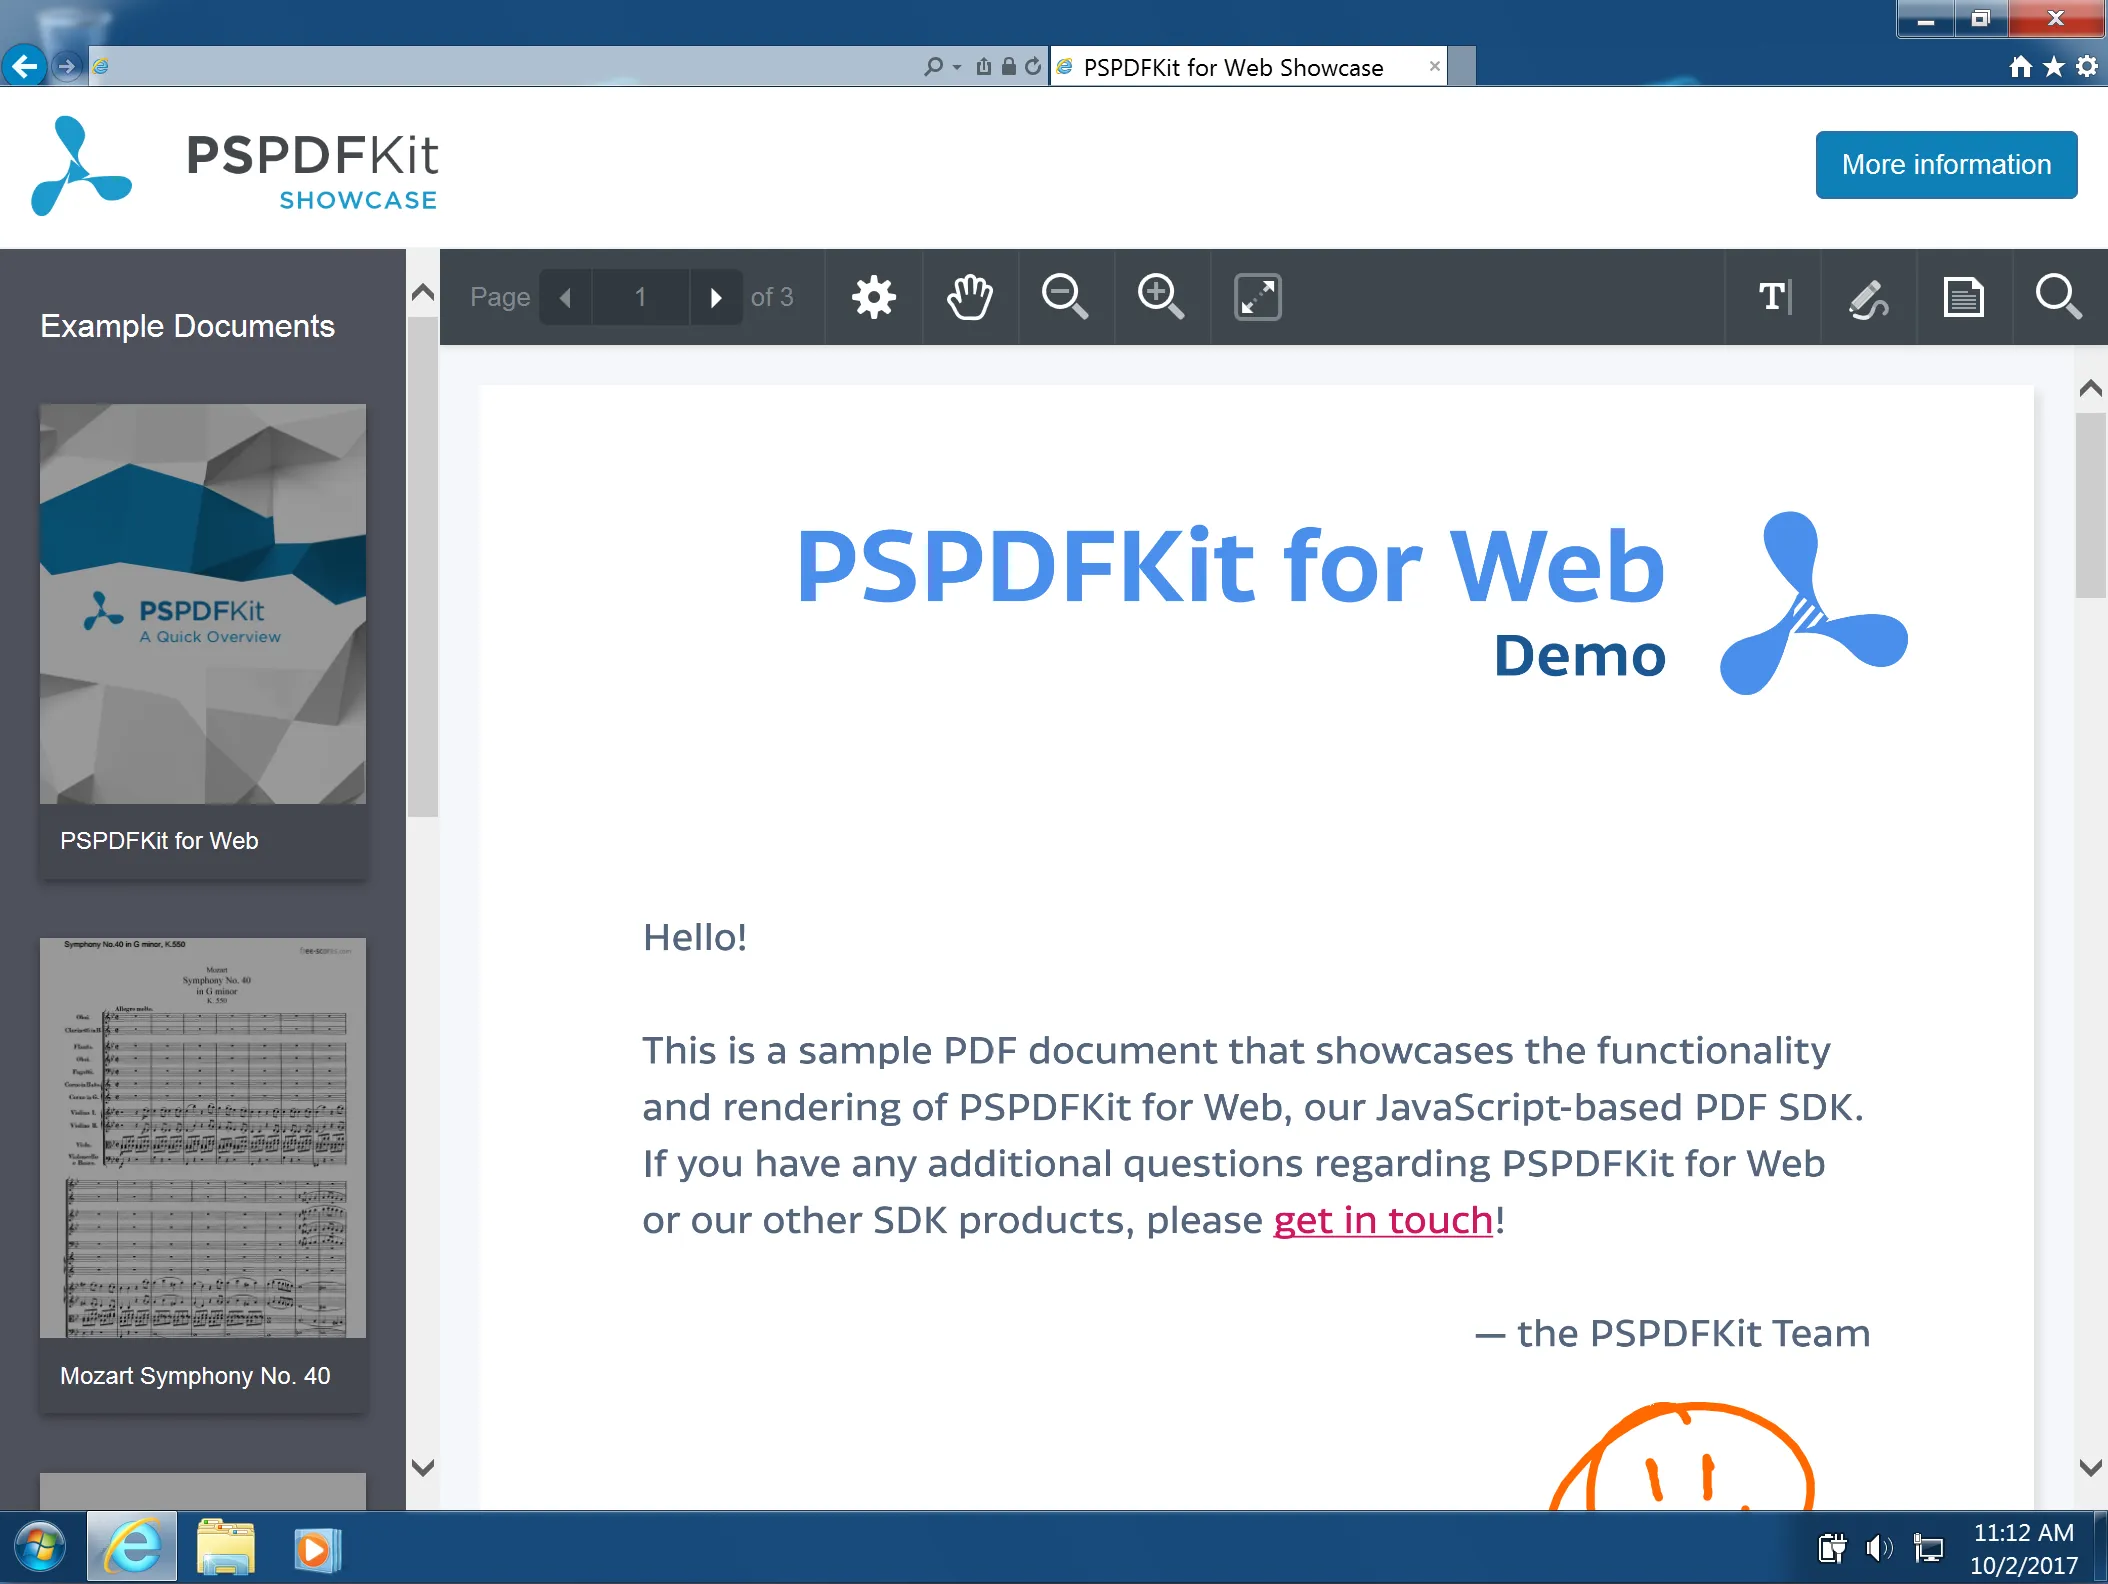Refresh the current webpage
The image size is (2108, 1584).
[x=1031, y=66]
